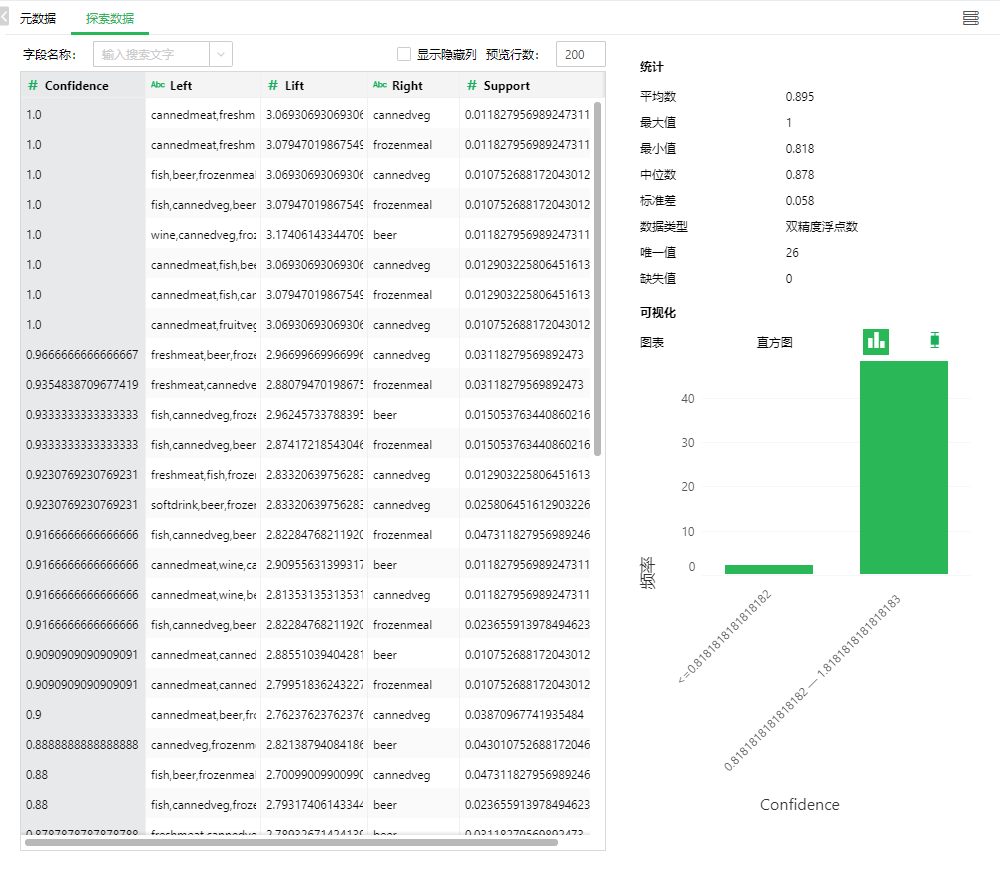Viewport: 1000px width, 877px height.
Task: Click the 预览行数 input showing 200
Action: [x=580, y=55]
